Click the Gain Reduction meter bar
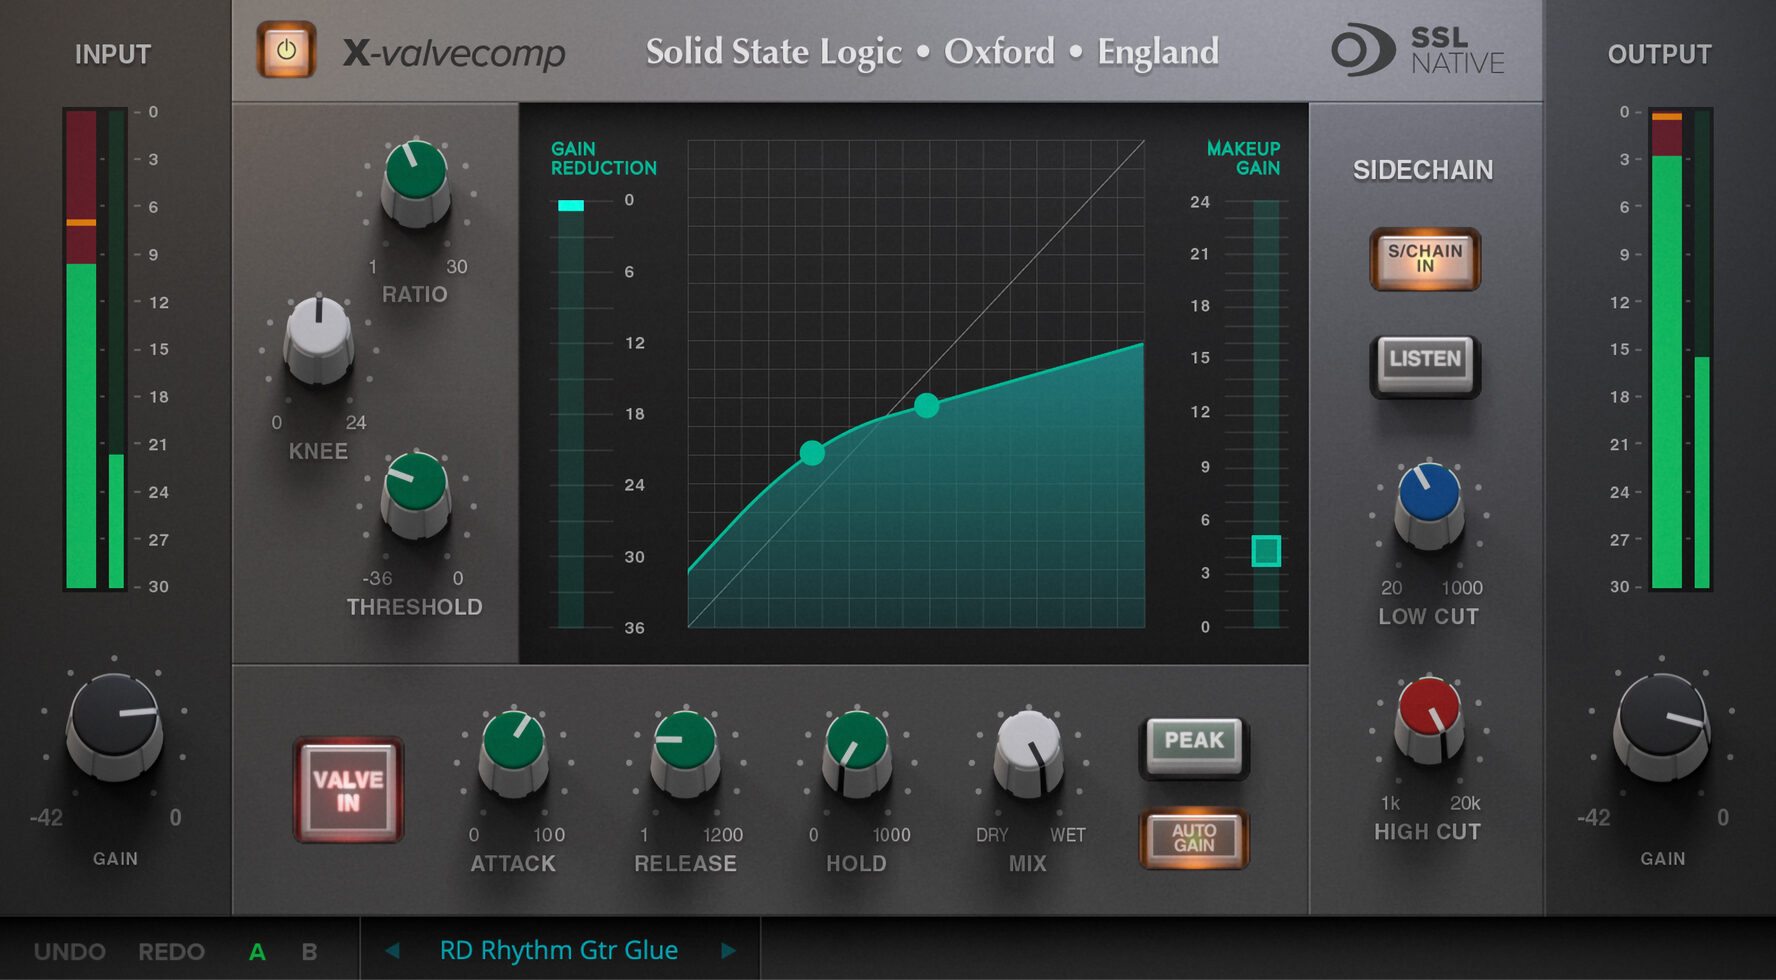This screenshot has width=1776, height=980. pos(571,414)
